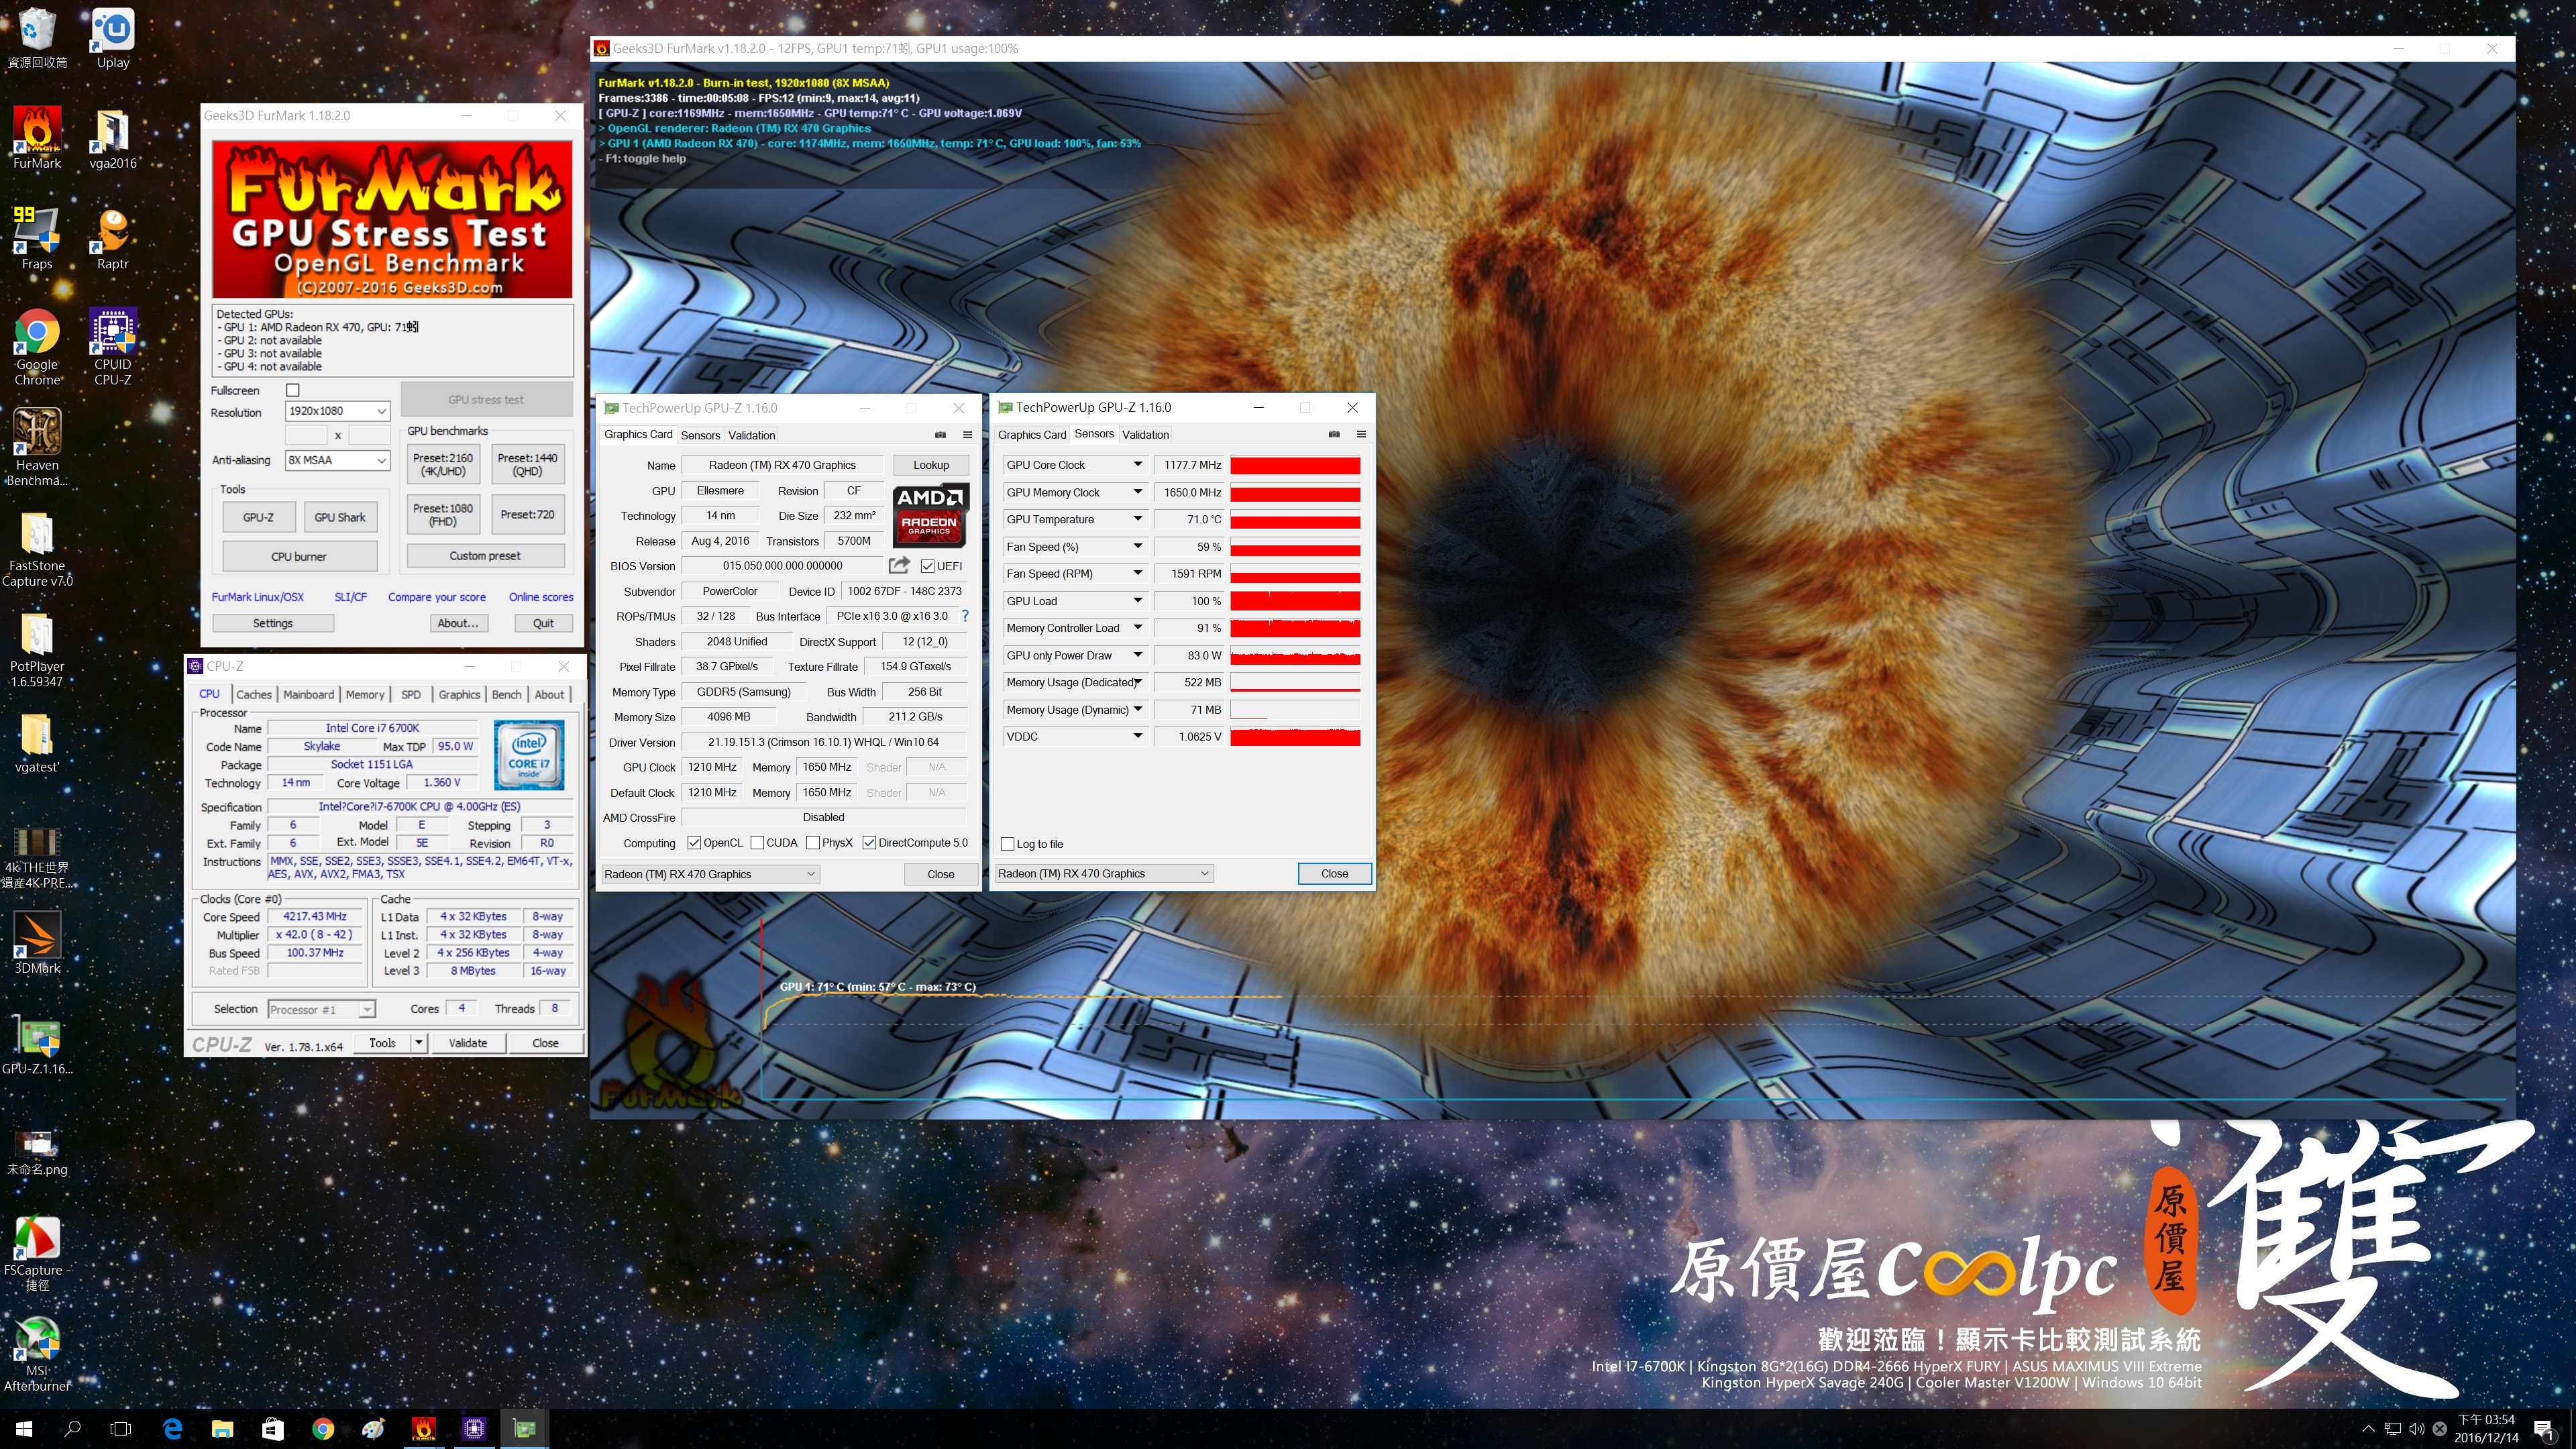2576x1449 pixels.
Task: Toggle the PhysX checkbox in GPU-Z
Action: click(813, 843)
